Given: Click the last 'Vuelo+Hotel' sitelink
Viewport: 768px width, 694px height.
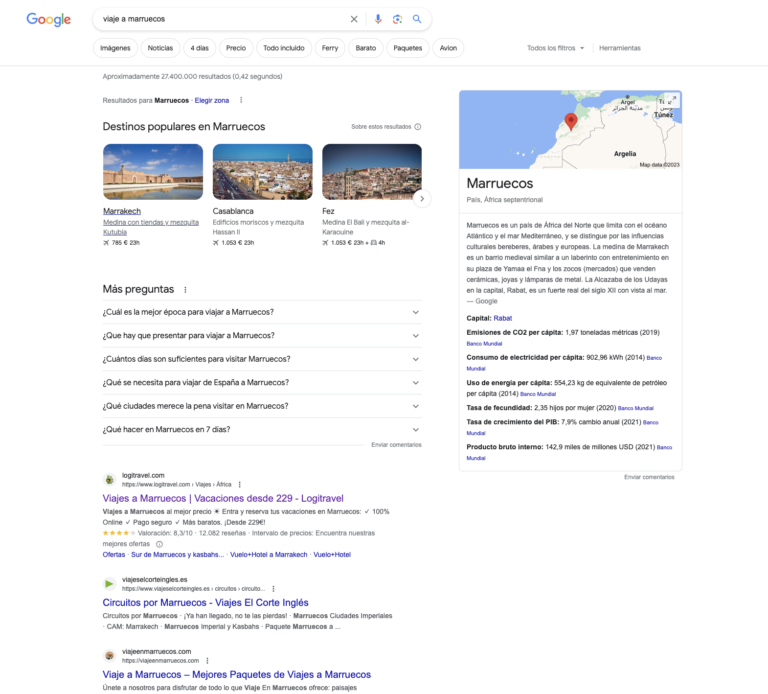Looking at the screenshot, I should pyautogui.click(x=332, y=554).
